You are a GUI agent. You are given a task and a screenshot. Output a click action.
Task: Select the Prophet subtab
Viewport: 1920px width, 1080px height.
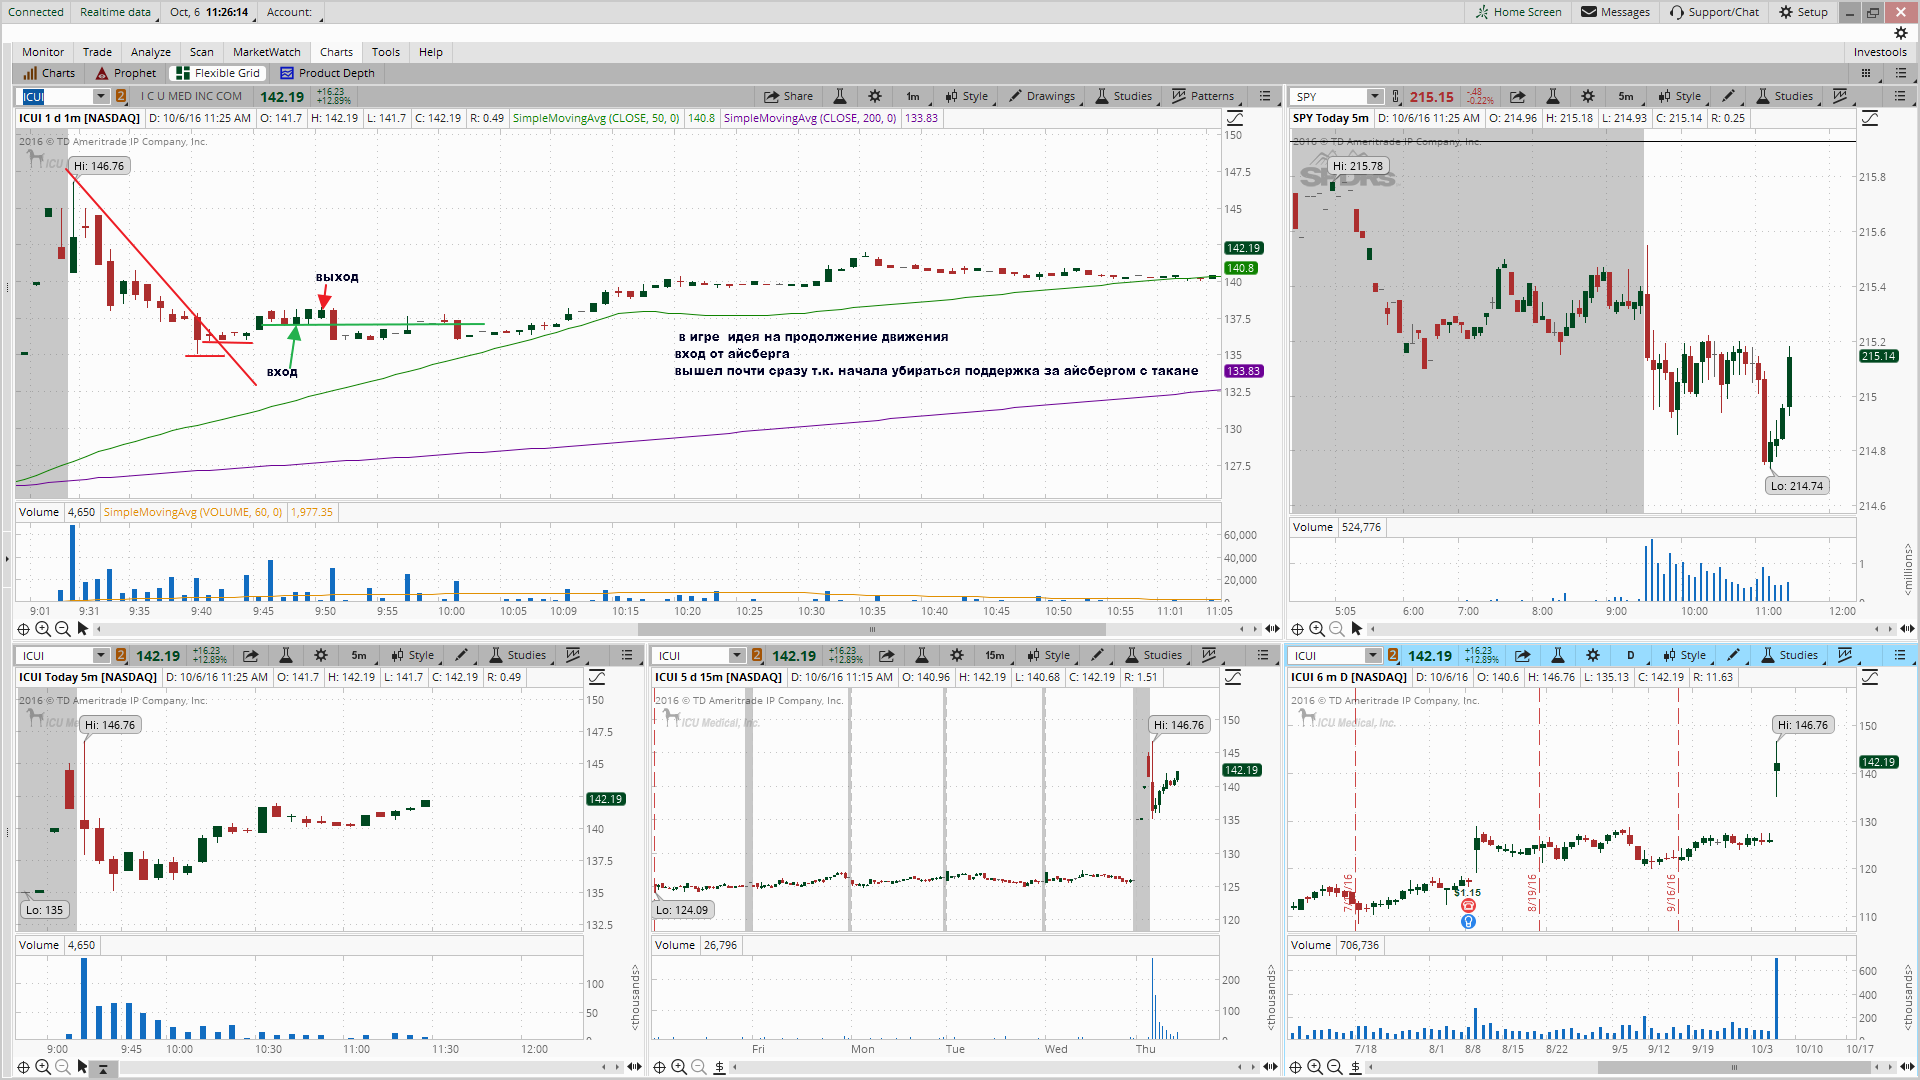point(126,73)
